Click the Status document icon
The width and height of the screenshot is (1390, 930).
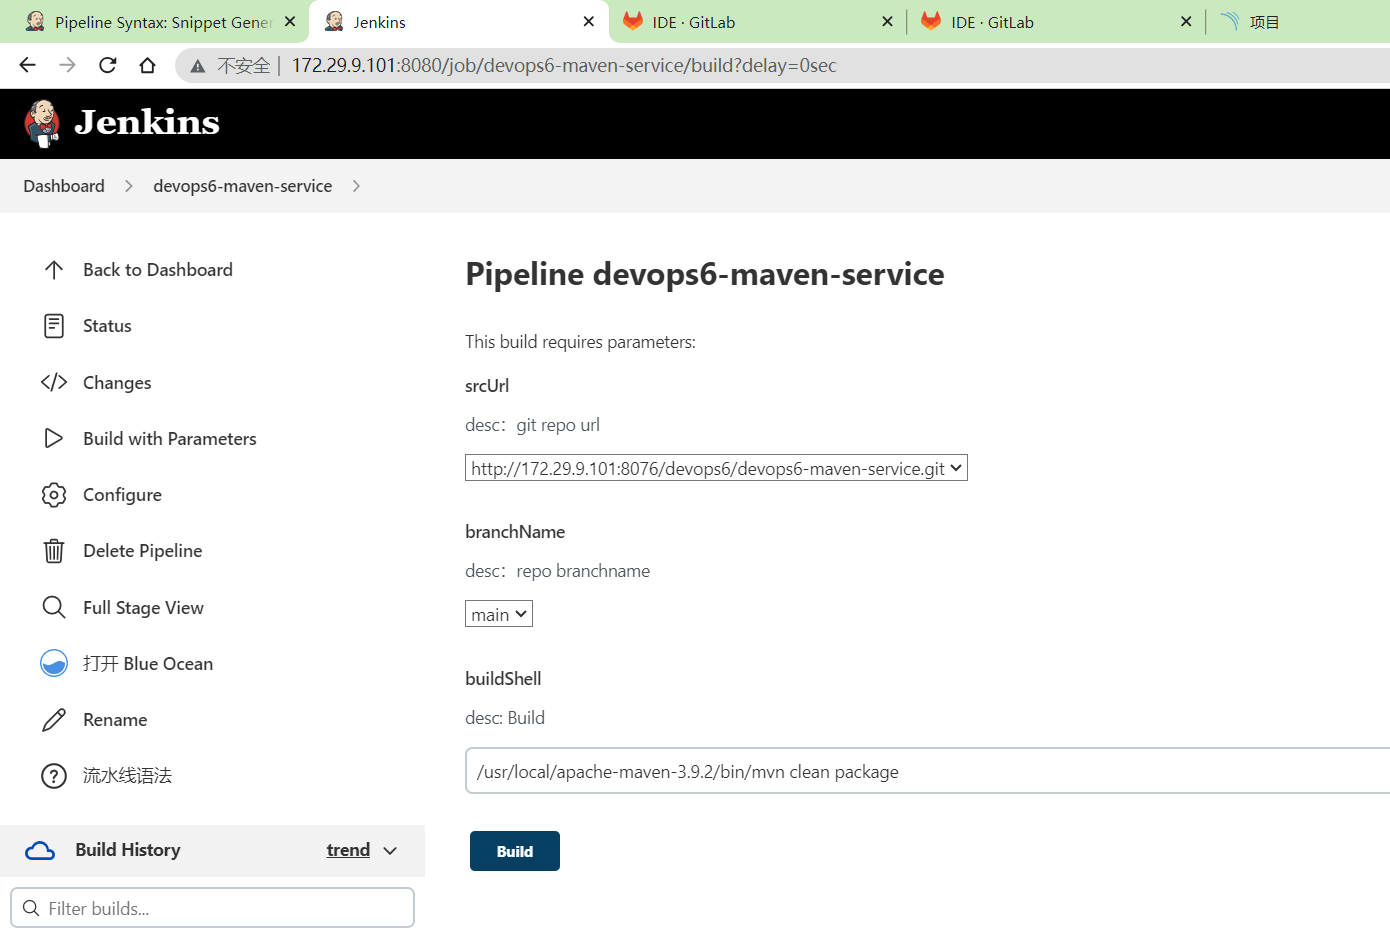[x=54, y=326]
